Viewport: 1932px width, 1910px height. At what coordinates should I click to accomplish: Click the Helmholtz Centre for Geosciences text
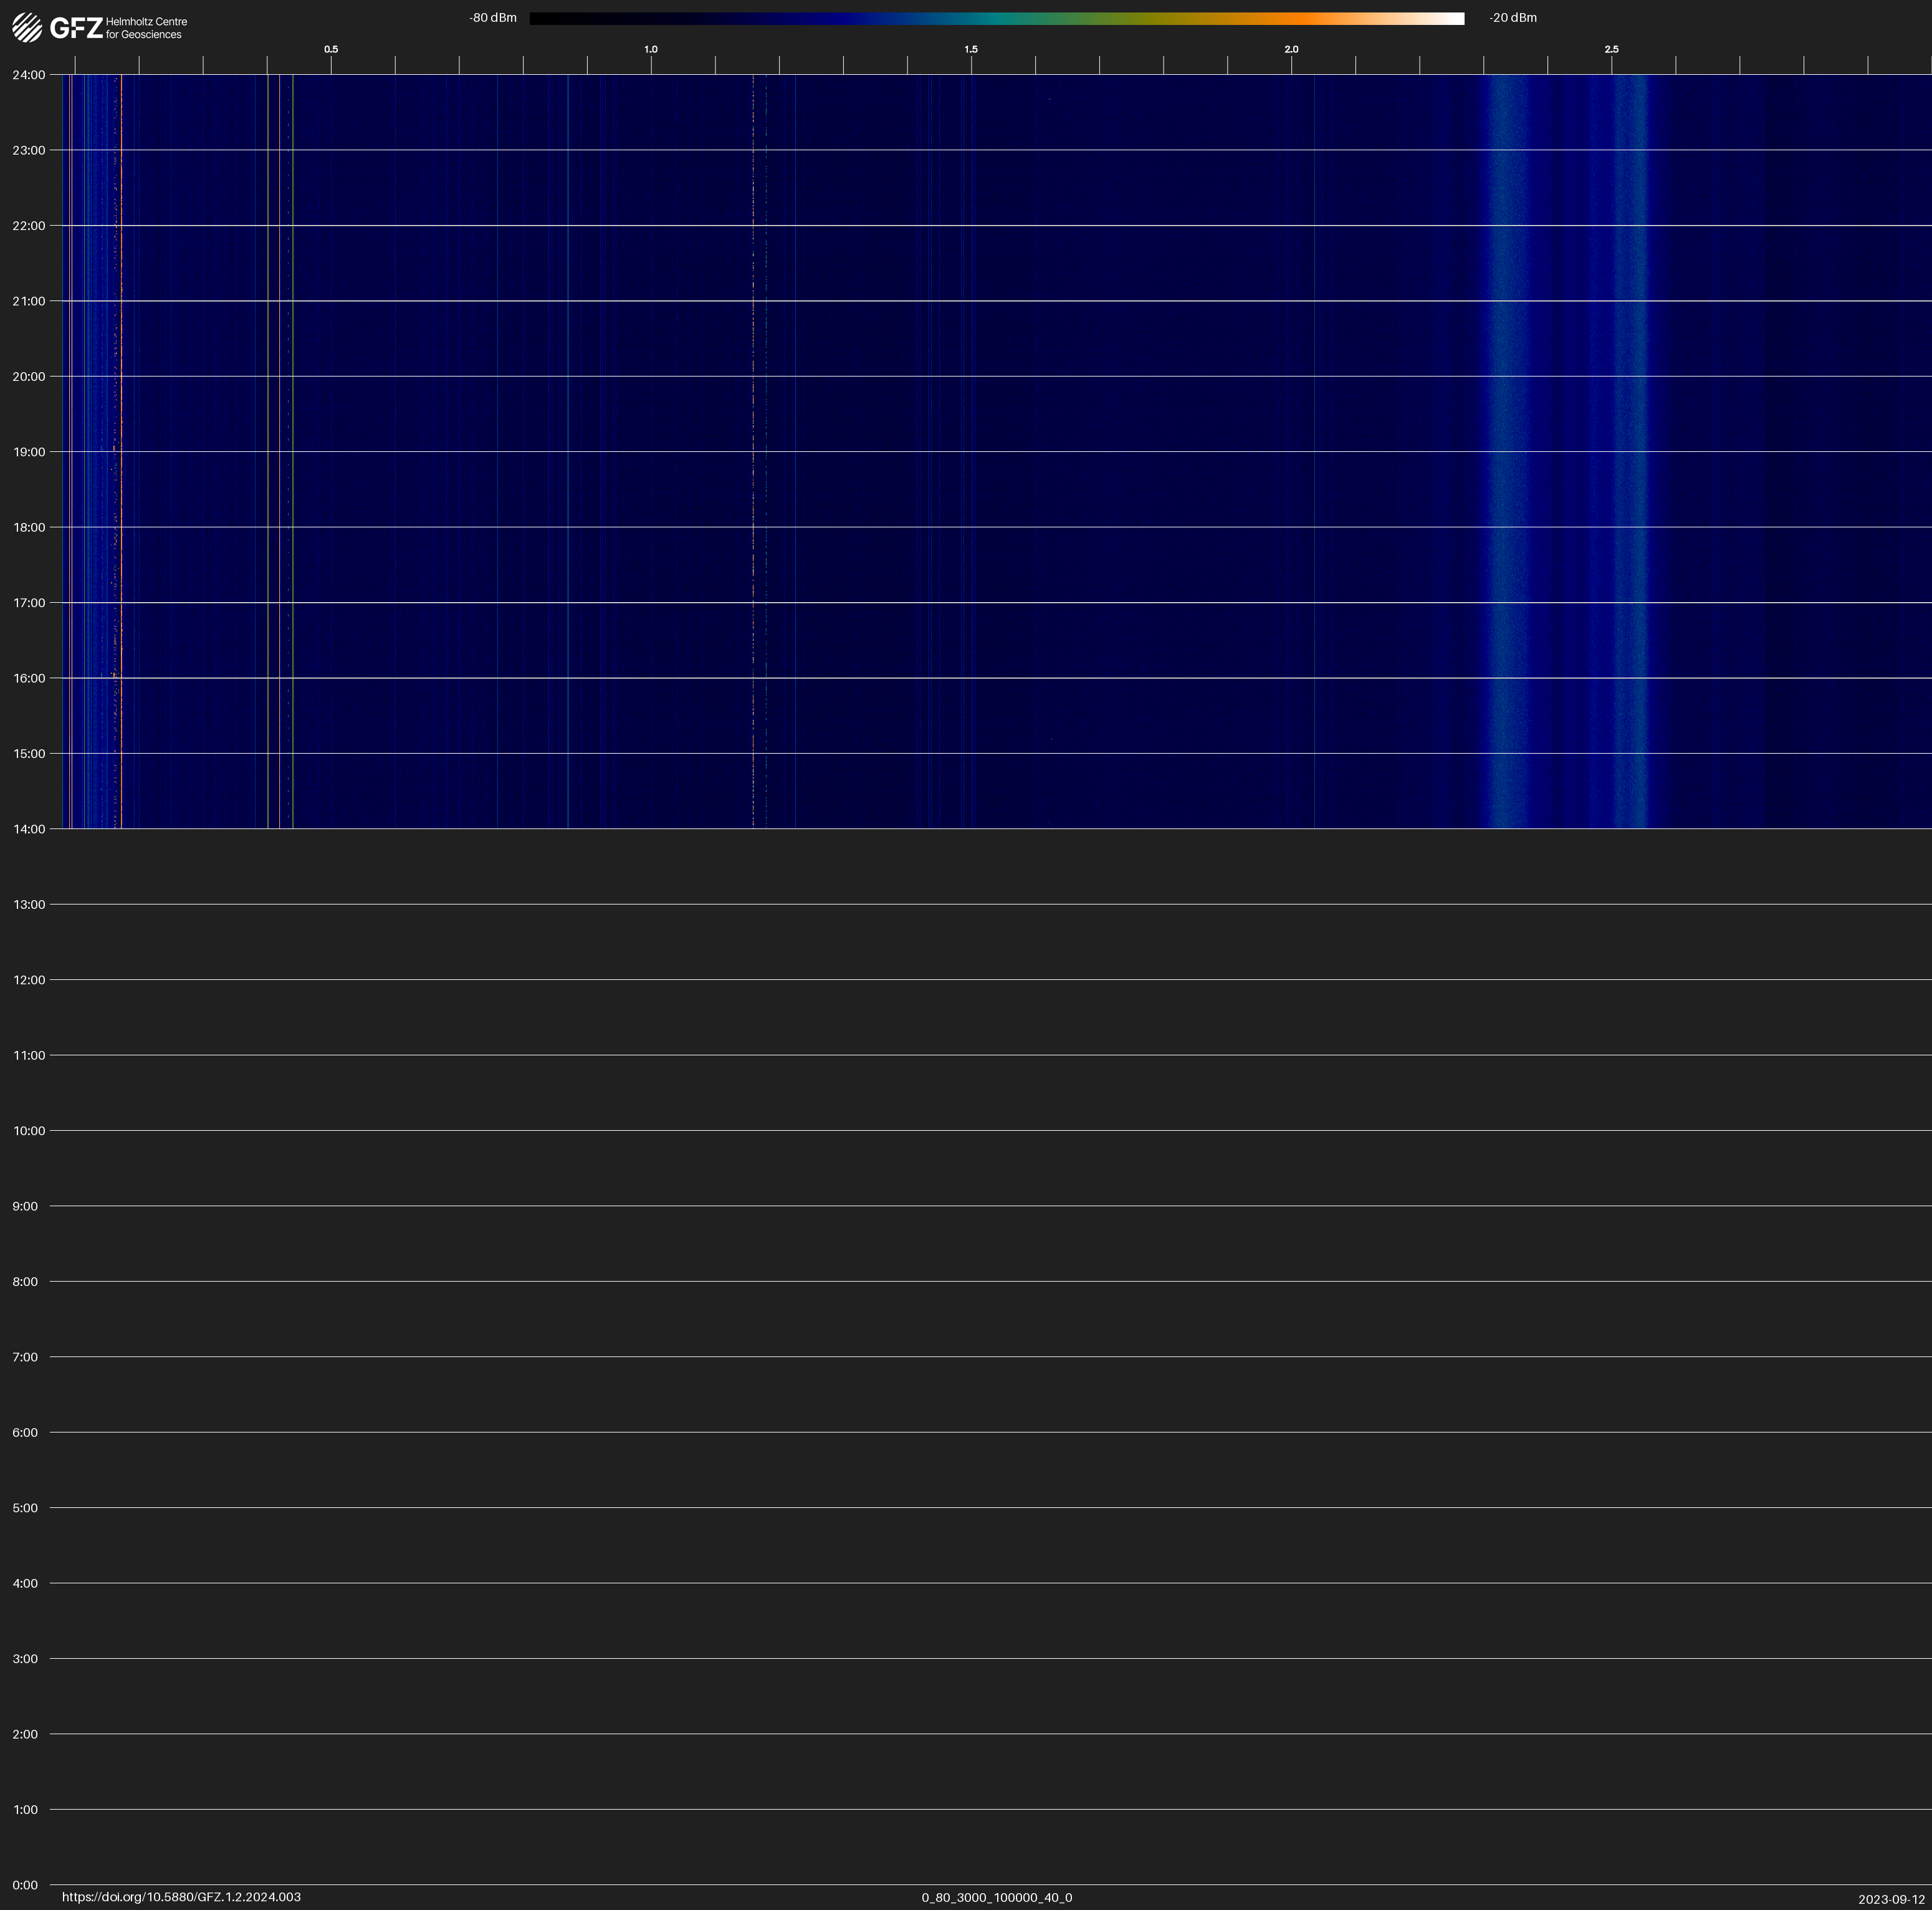pyautogui.click(x=146, y=28)
